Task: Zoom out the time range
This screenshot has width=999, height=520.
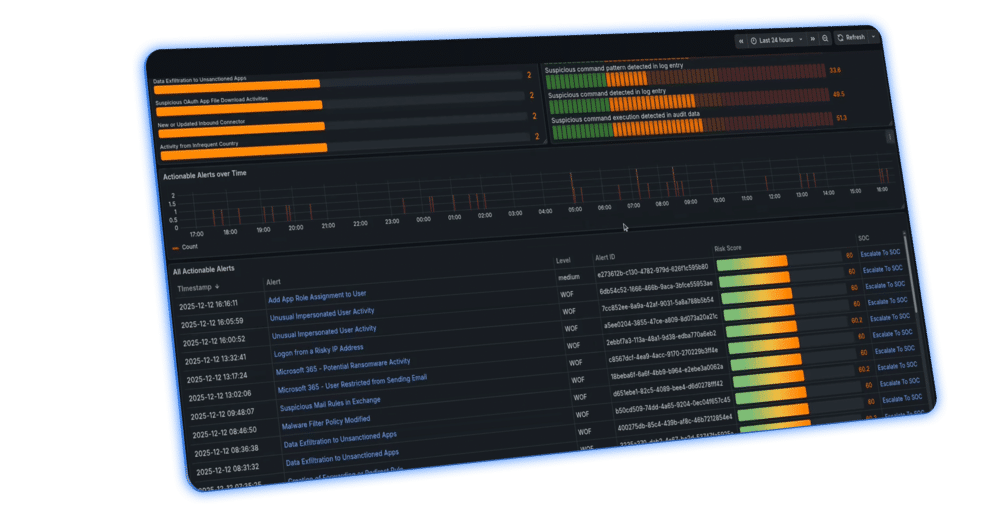Action: [825, 38]
